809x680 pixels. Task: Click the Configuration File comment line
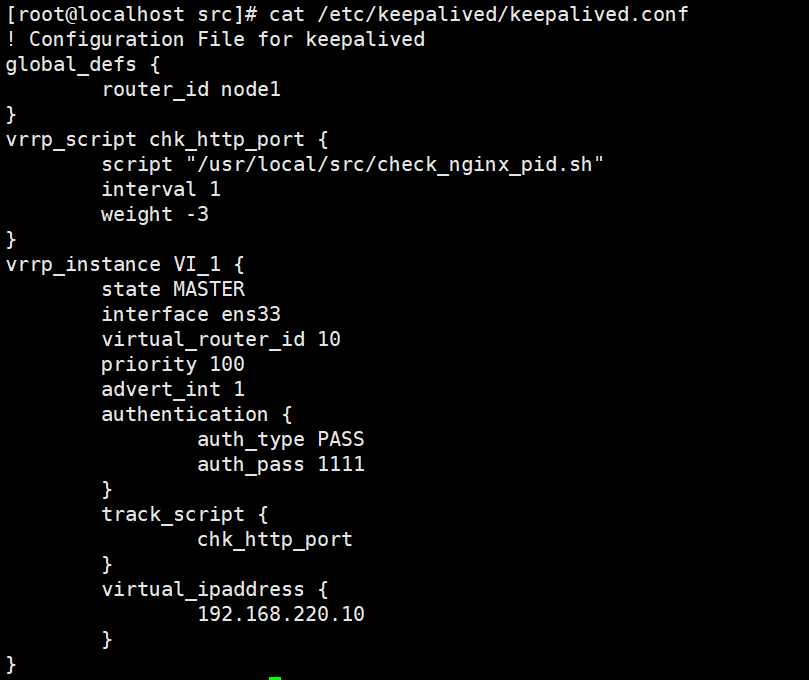click(215, 40)
